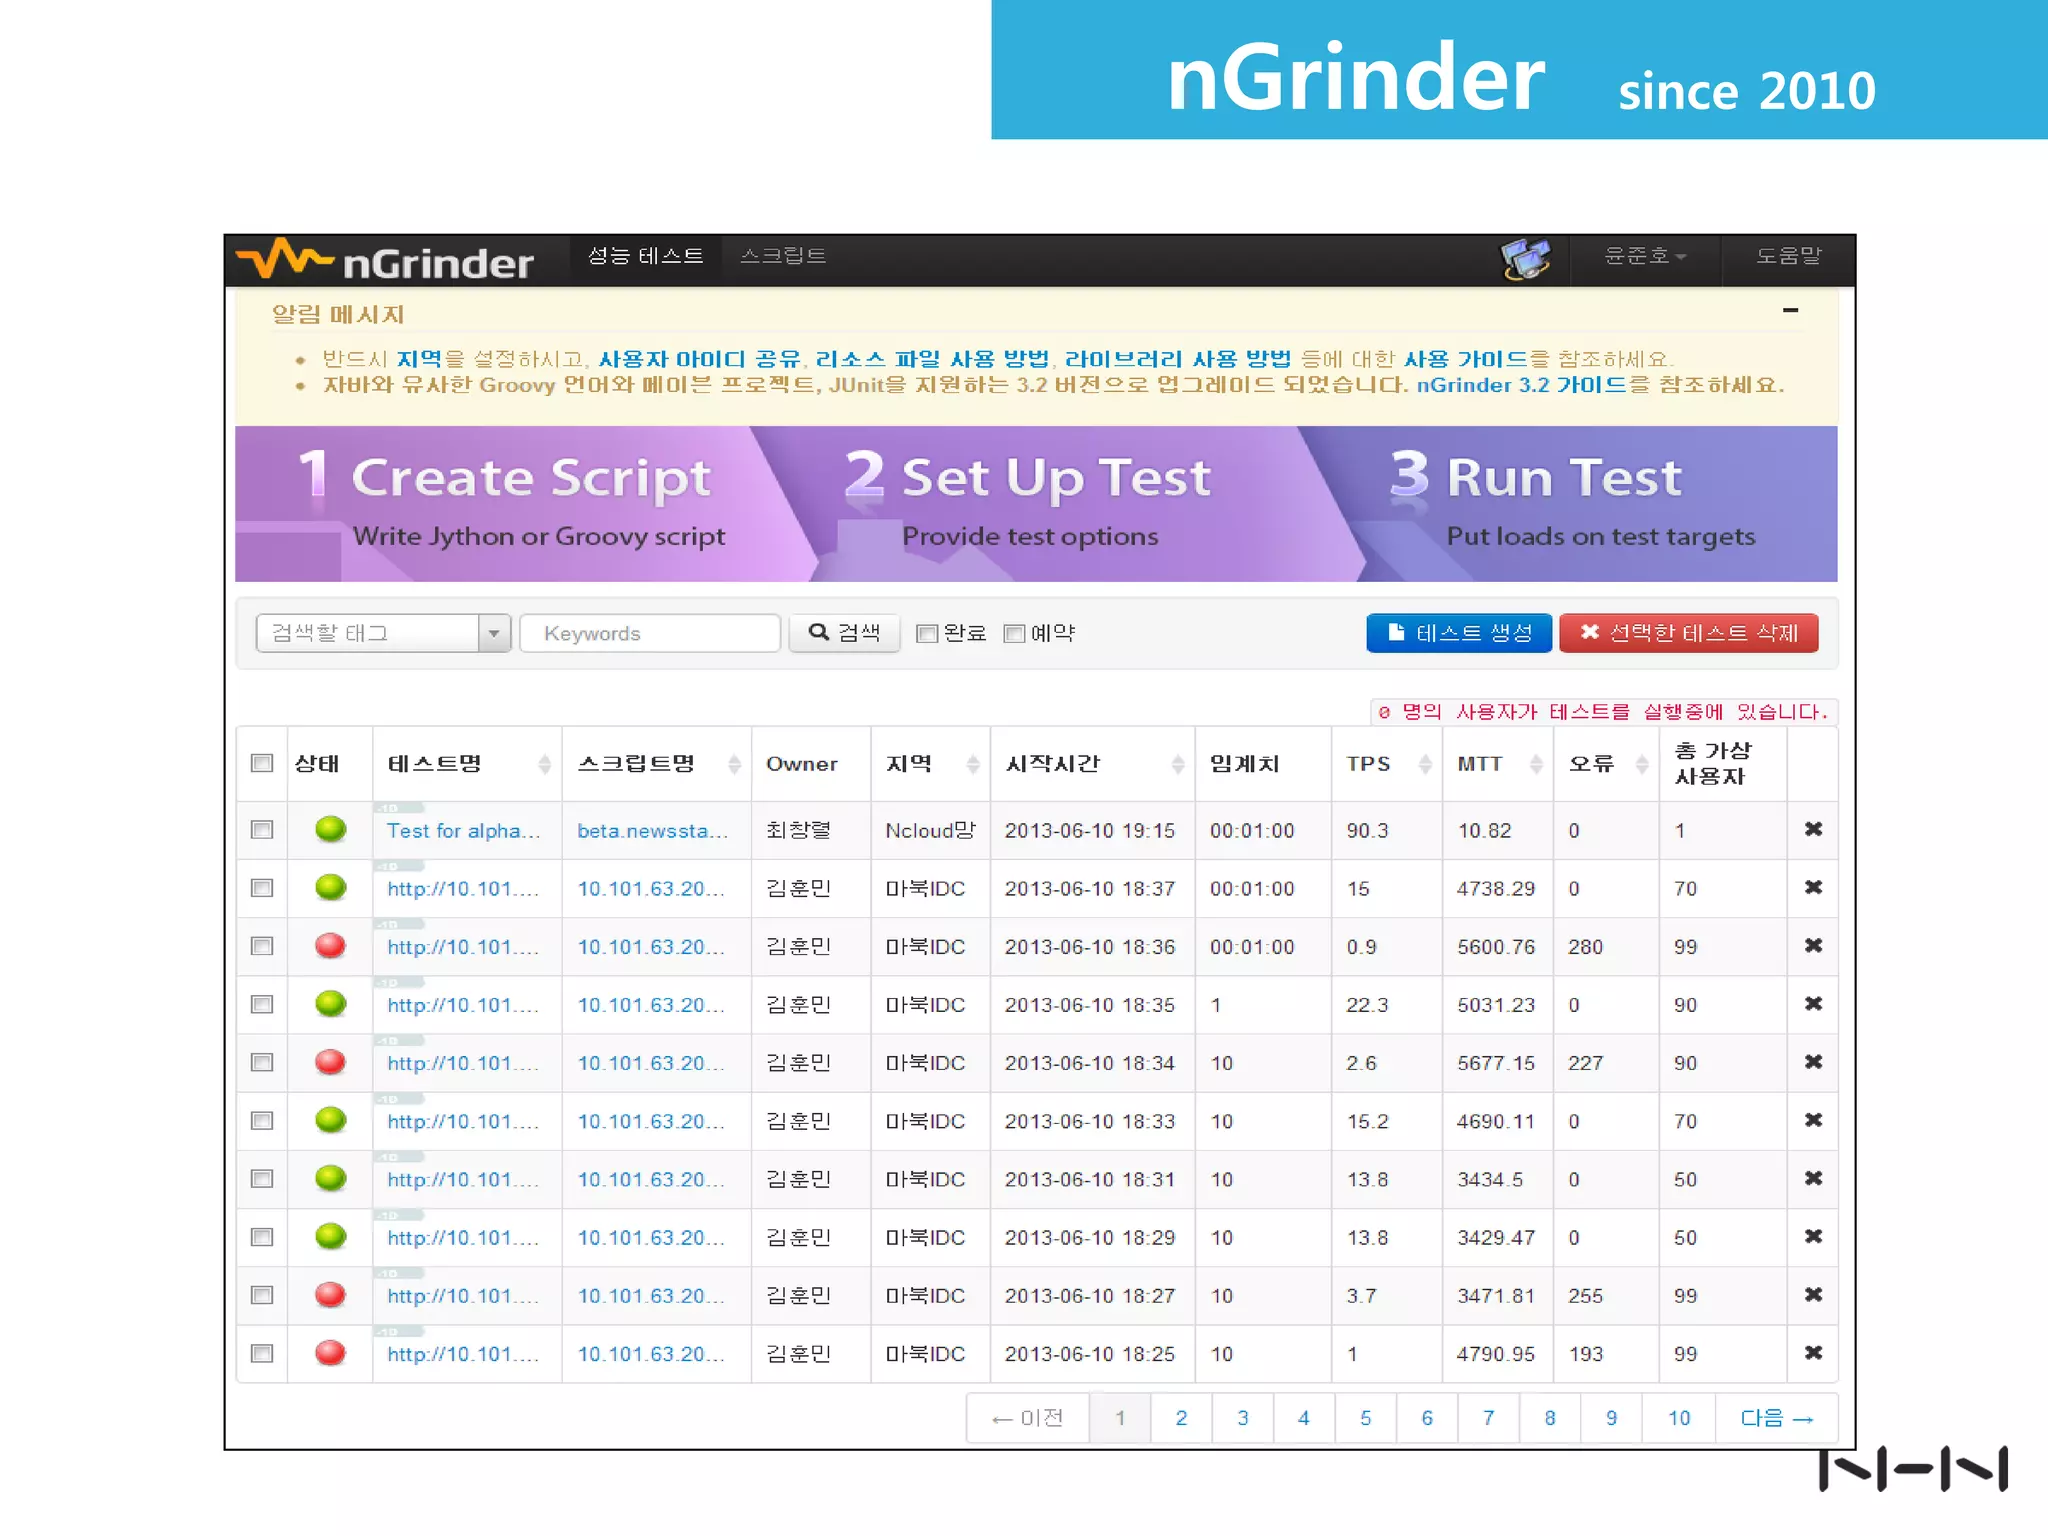
Task: Open the 검색할 태그 dropdown
Action: pyautogui.click(x=494, y=633)
